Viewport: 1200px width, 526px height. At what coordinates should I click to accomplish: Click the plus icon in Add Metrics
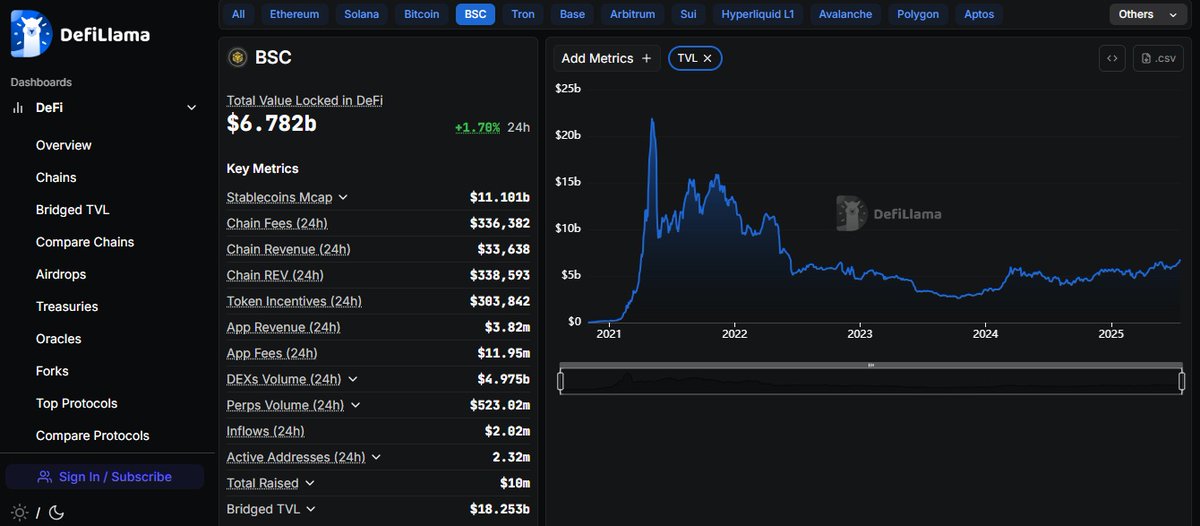tap(646, 58)
